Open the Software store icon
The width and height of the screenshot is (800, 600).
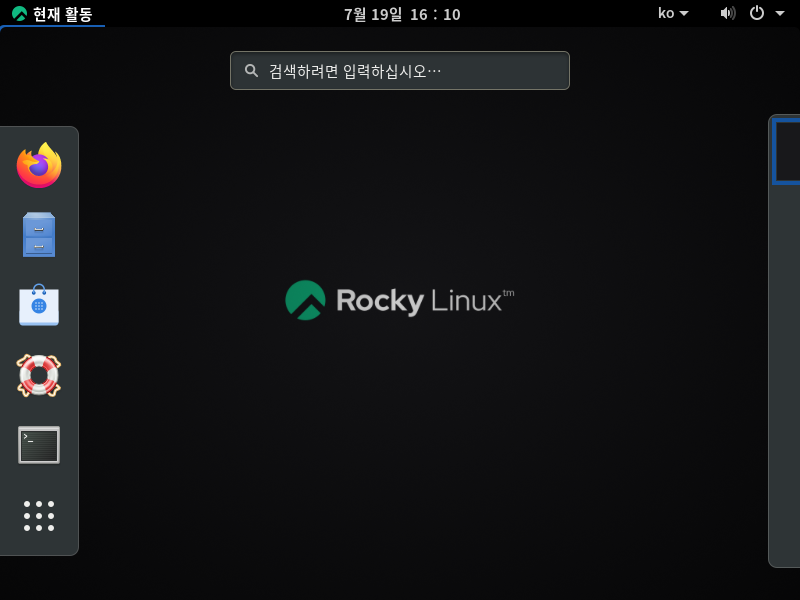tap(39, 305)
